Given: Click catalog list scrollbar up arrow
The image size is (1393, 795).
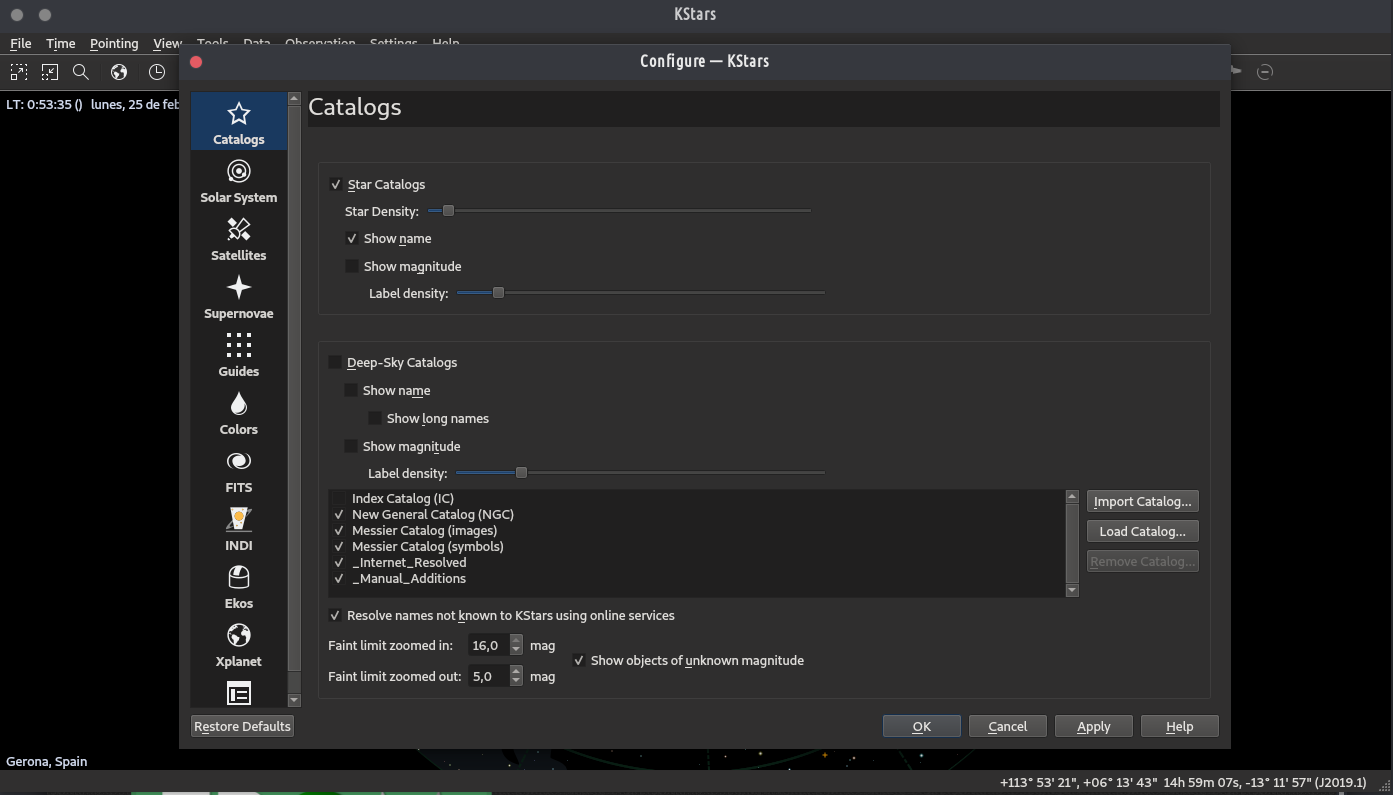Looking at the screenshot, I should click(1072, 497).
